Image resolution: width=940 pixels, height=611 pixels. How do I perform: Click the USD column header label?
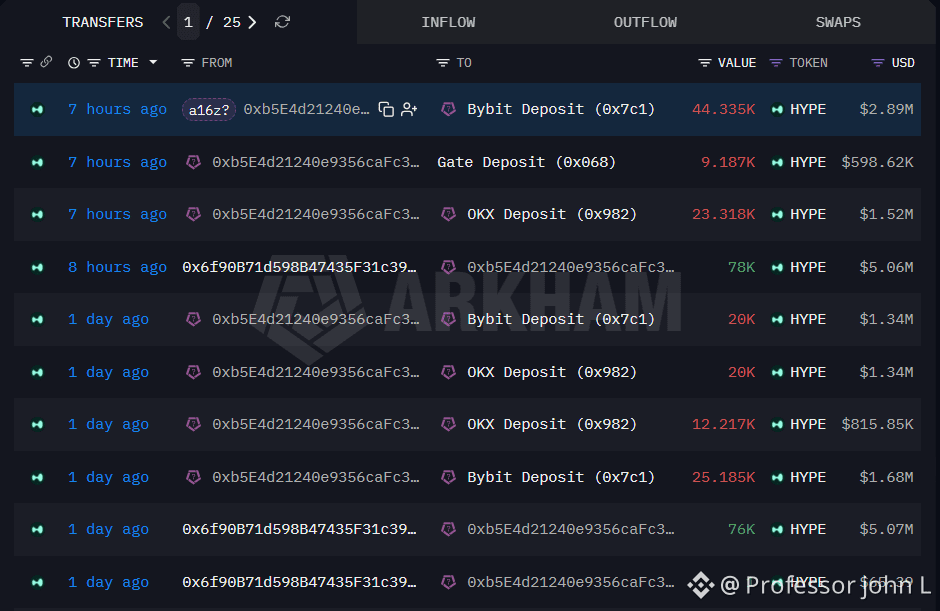pyautogui.click(x=903, y=62)
